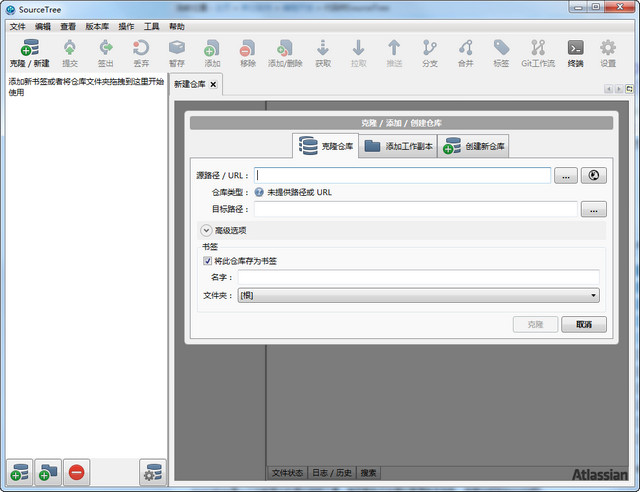The image size is (640, 492).
Task: Toggle the save repository as bookmark checkbox
Action: 208,261
